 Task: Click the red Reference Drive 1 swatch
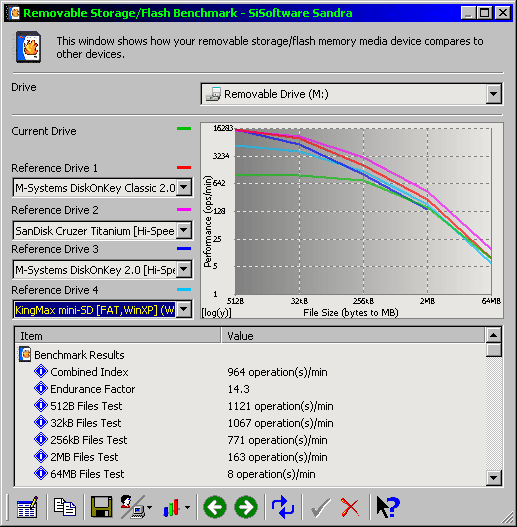[184, 167]
